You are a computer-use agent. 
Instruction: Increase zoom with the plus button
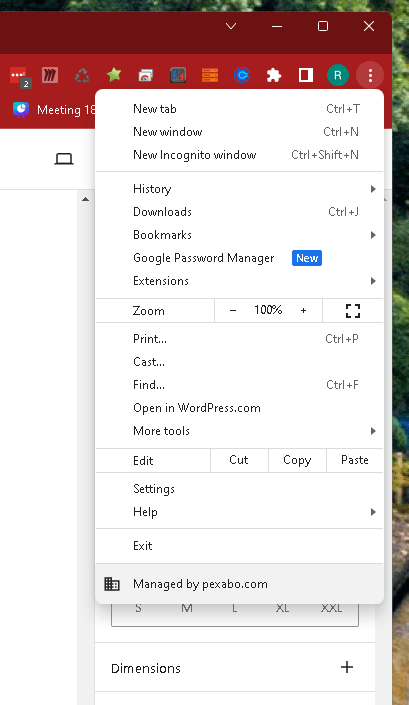tap(303, 311)
